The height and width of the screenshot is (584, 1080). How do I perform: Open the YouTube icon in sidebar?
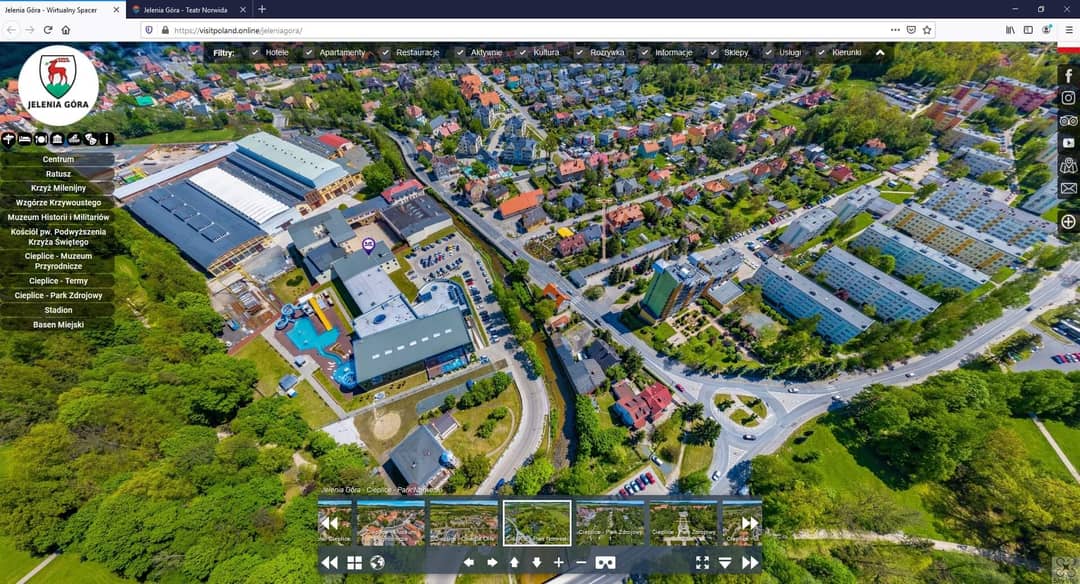pyautogui.click(x=1068, y=143)
